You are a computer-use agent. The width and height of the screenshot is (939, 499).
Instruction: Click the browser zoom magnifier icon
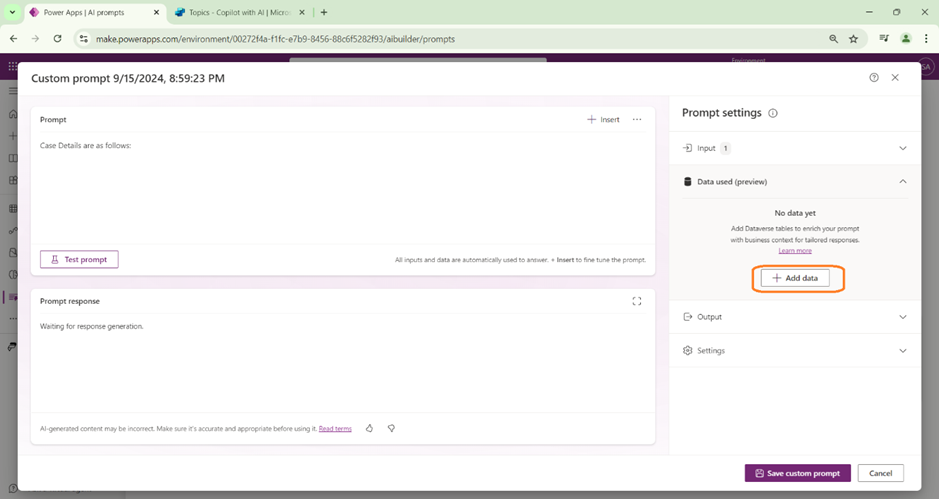(833, 38)
